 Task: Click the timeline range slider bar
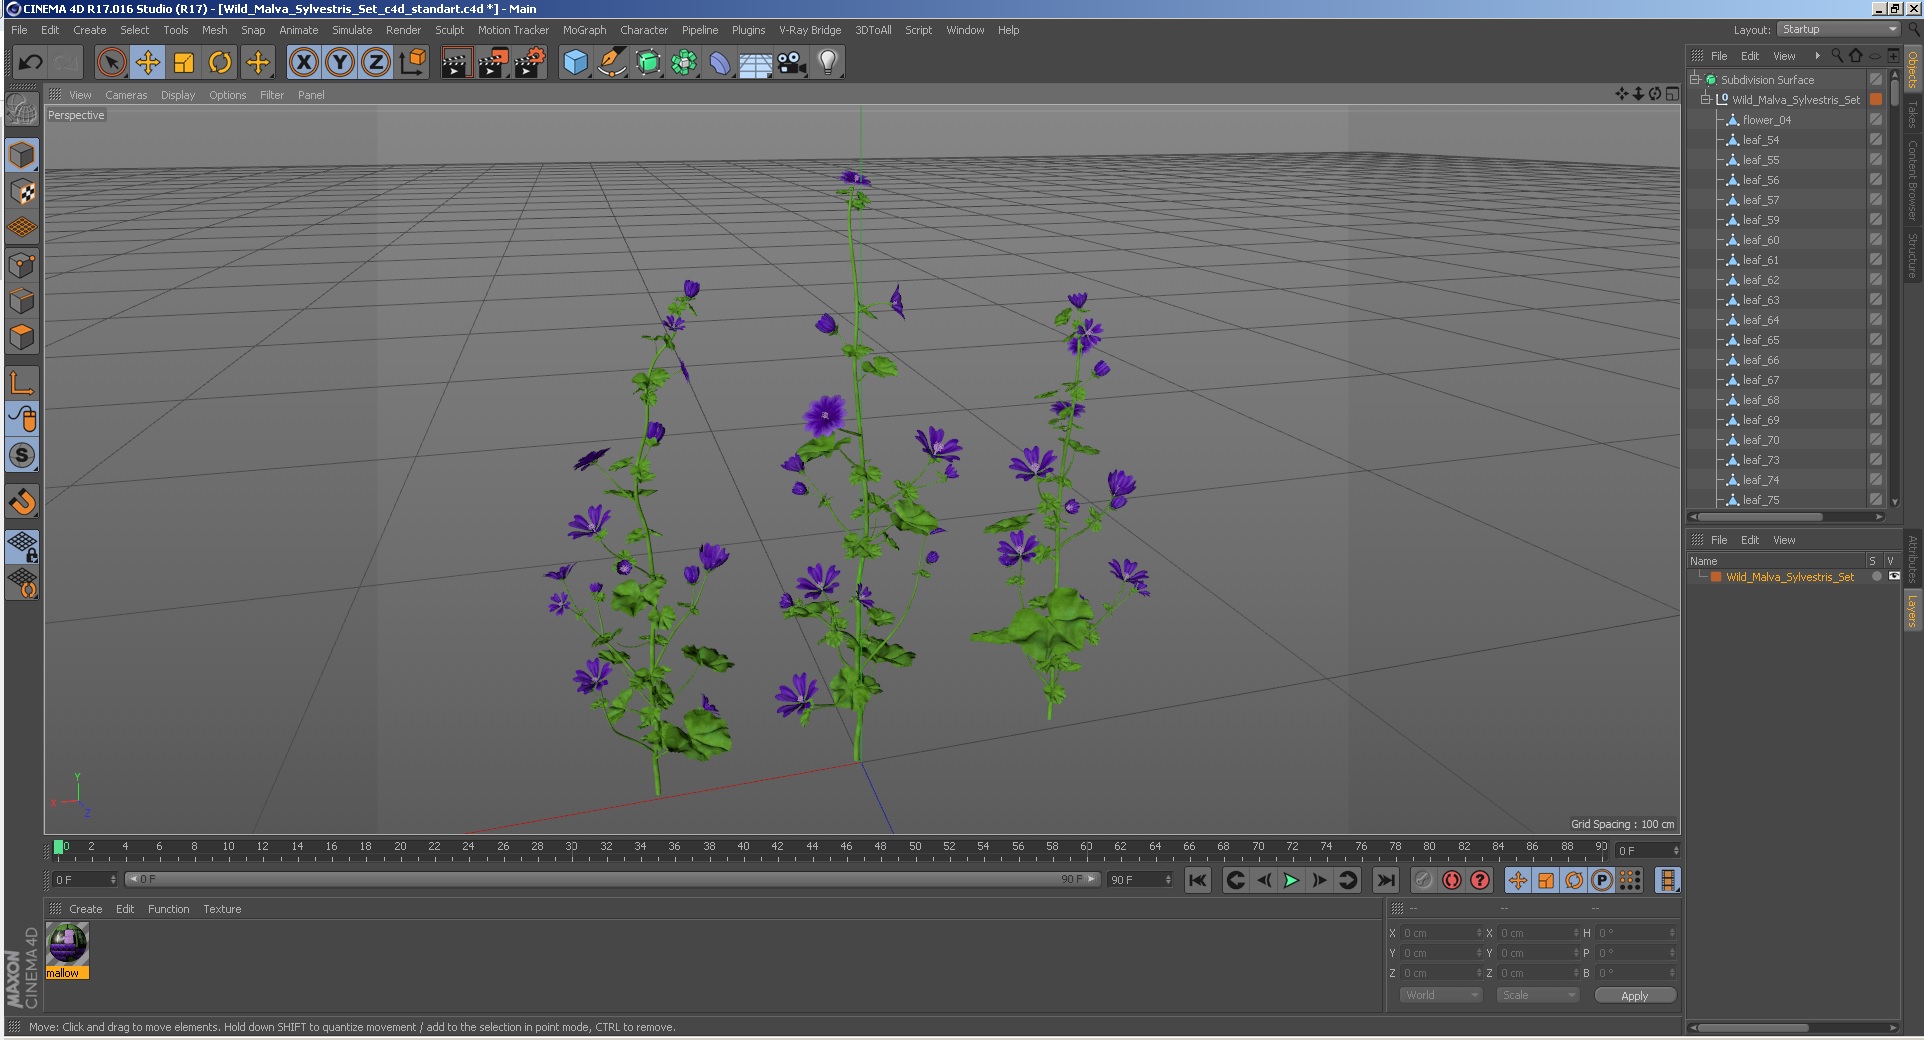click(x=612, y=879)
